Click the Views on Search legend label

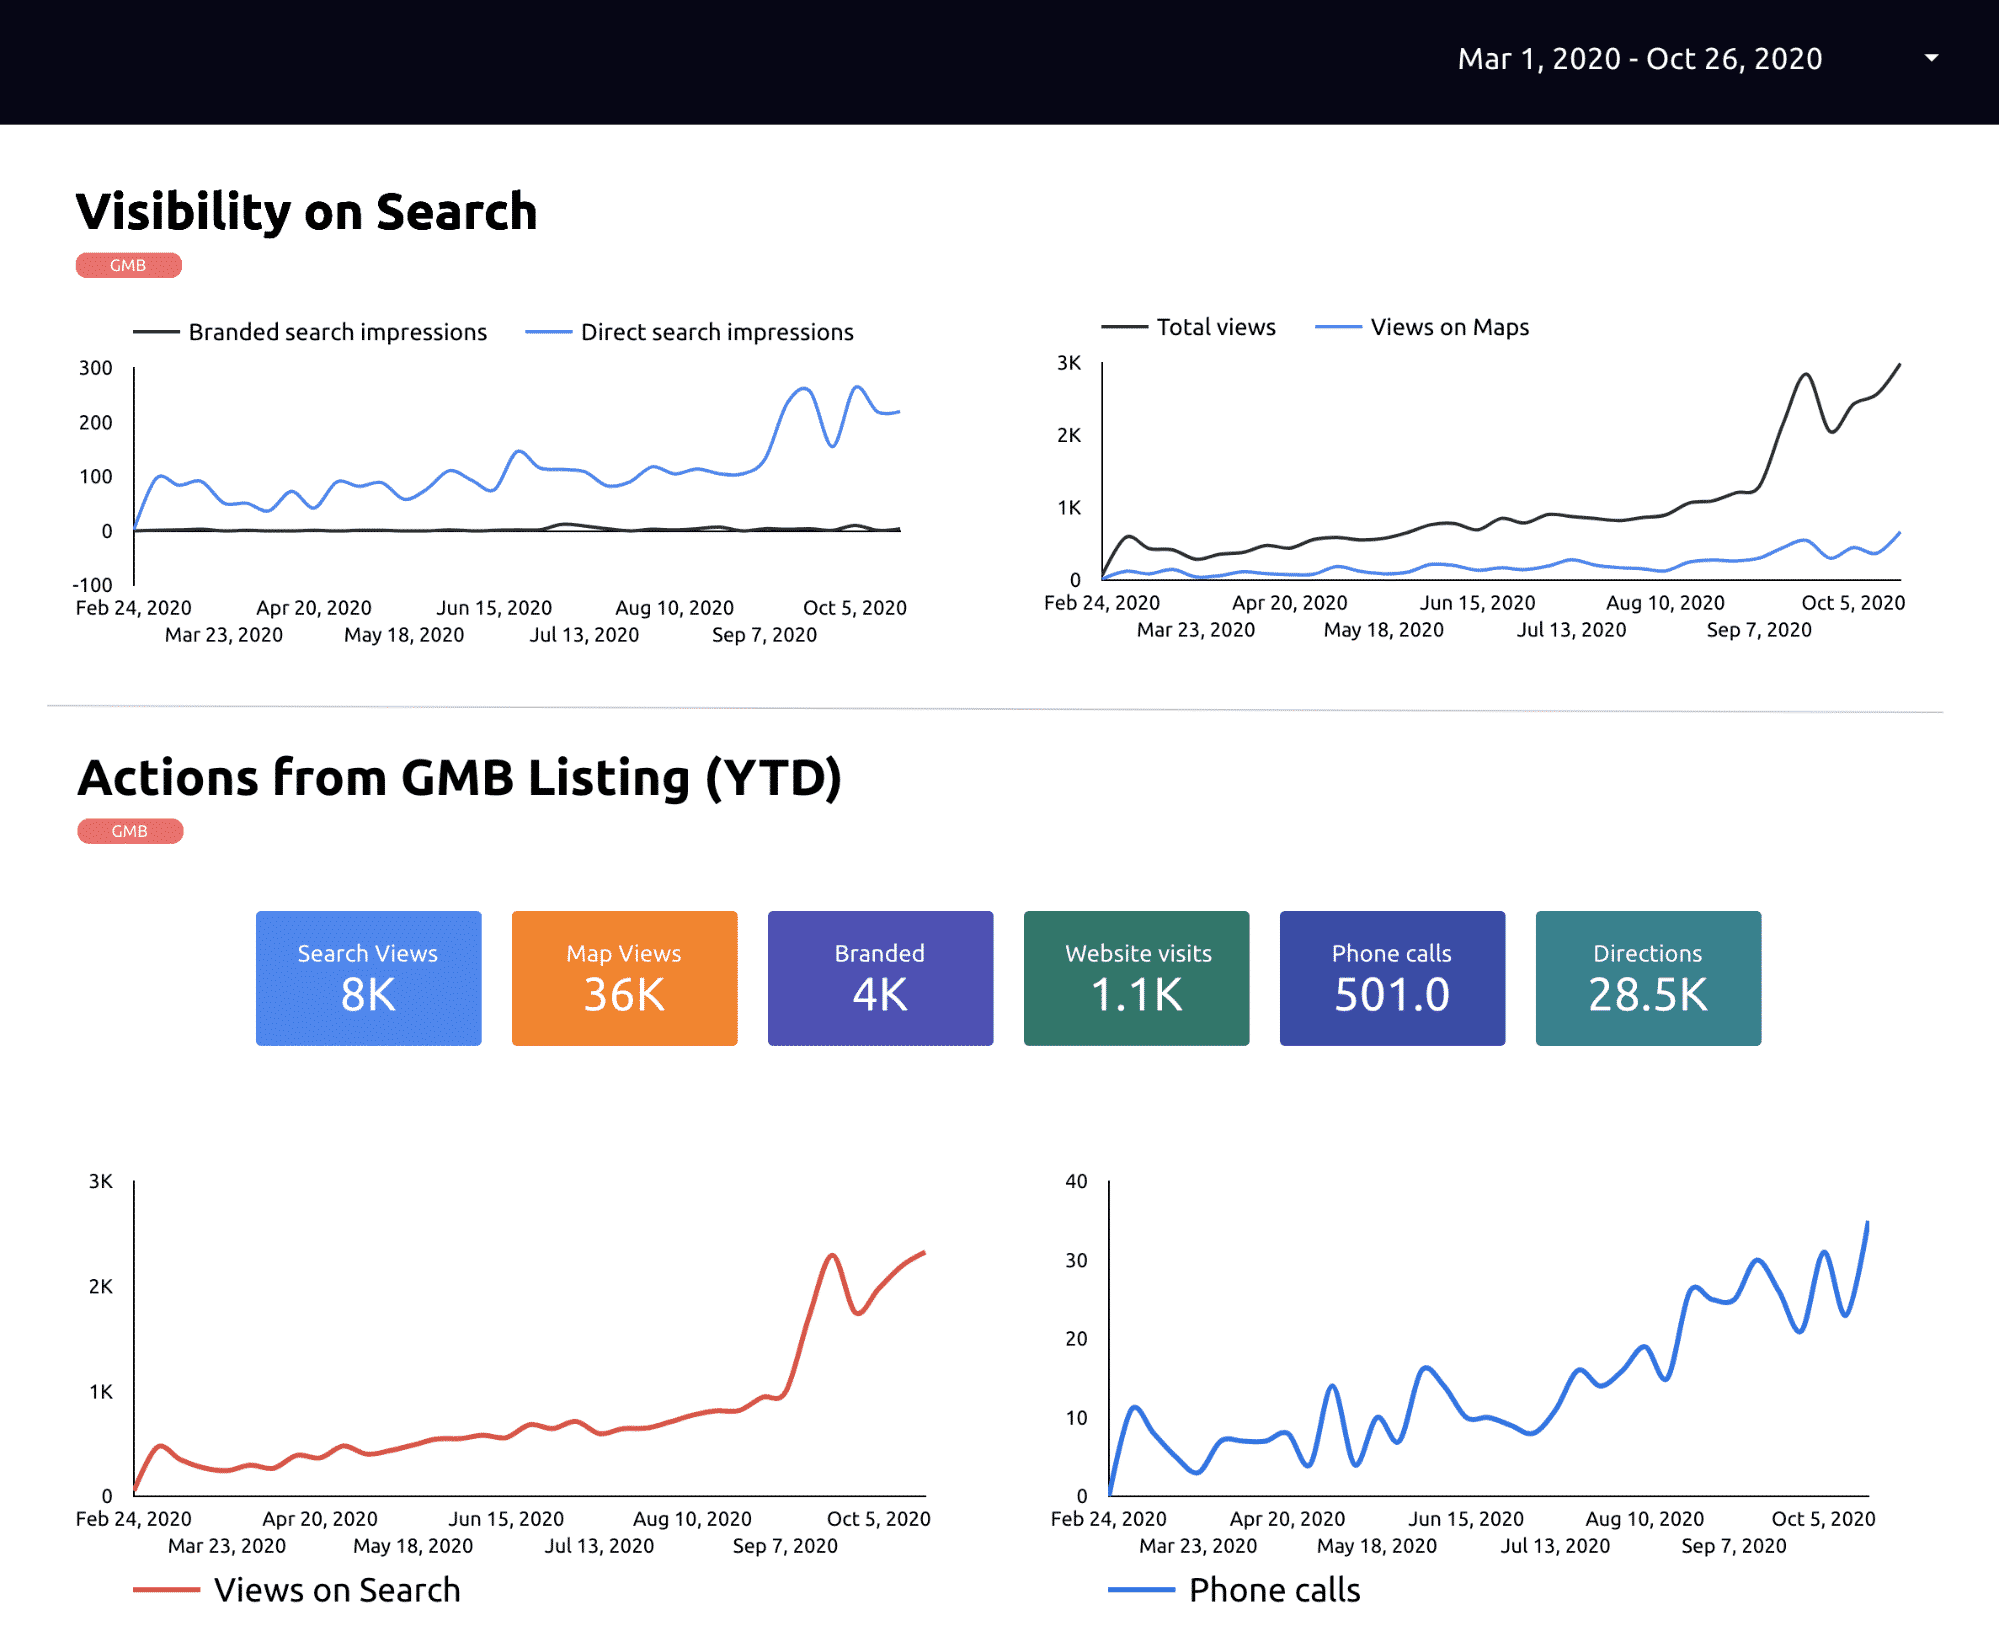pyautogui.click(x=336, y=1590)
